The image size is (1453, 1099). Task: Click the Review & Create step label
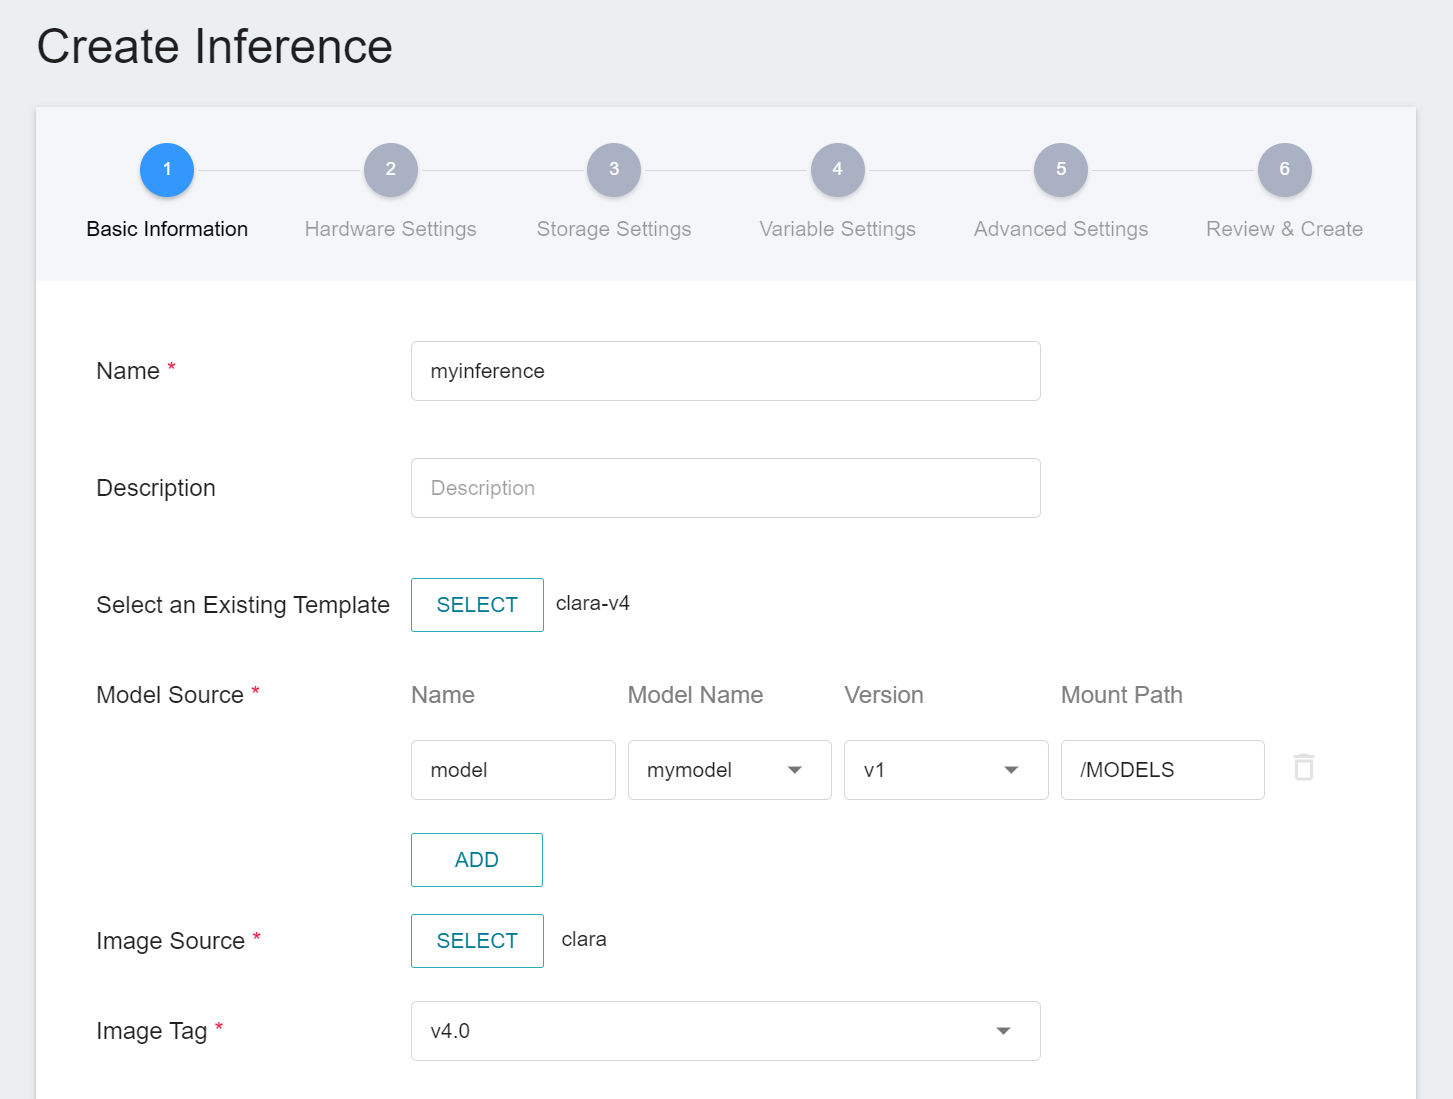[x=1284, y=229]
